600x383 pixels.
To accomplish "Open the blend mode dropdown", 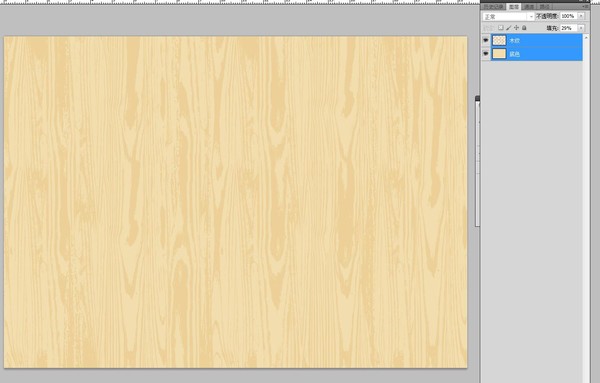I will click(508, 16).
